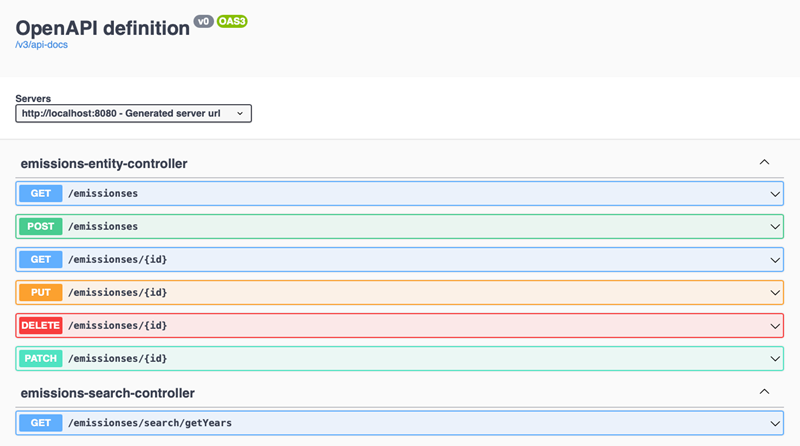
Task: Expand the GET /emissionses/{id} row chevron
Action: [774, 260]
